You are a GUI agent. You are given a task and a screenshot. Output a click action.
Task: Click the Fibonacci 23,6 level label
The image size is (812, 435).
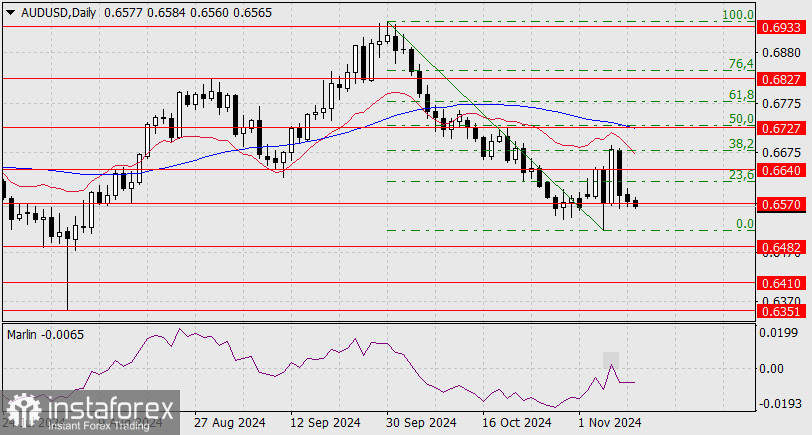click(741, 175)
